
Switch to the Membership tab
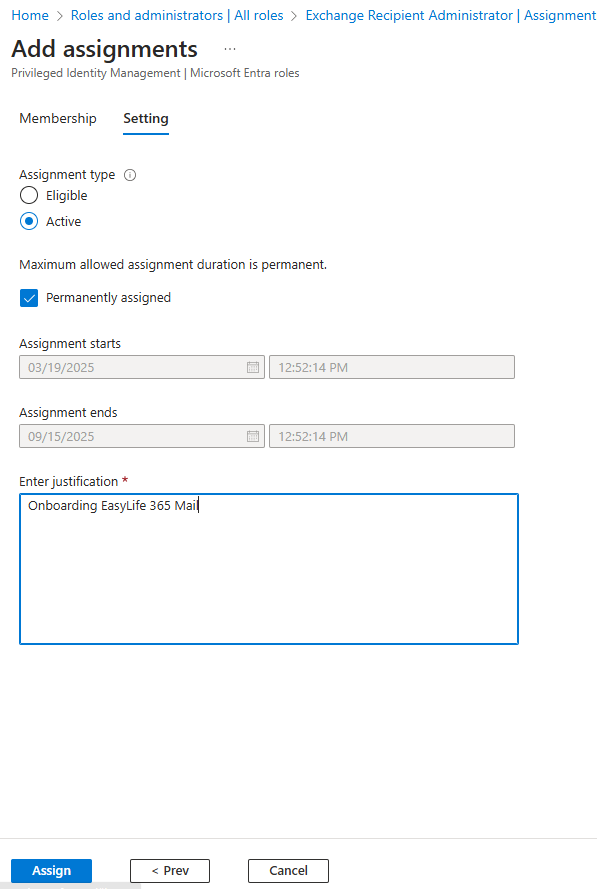(x=57, y=118)
